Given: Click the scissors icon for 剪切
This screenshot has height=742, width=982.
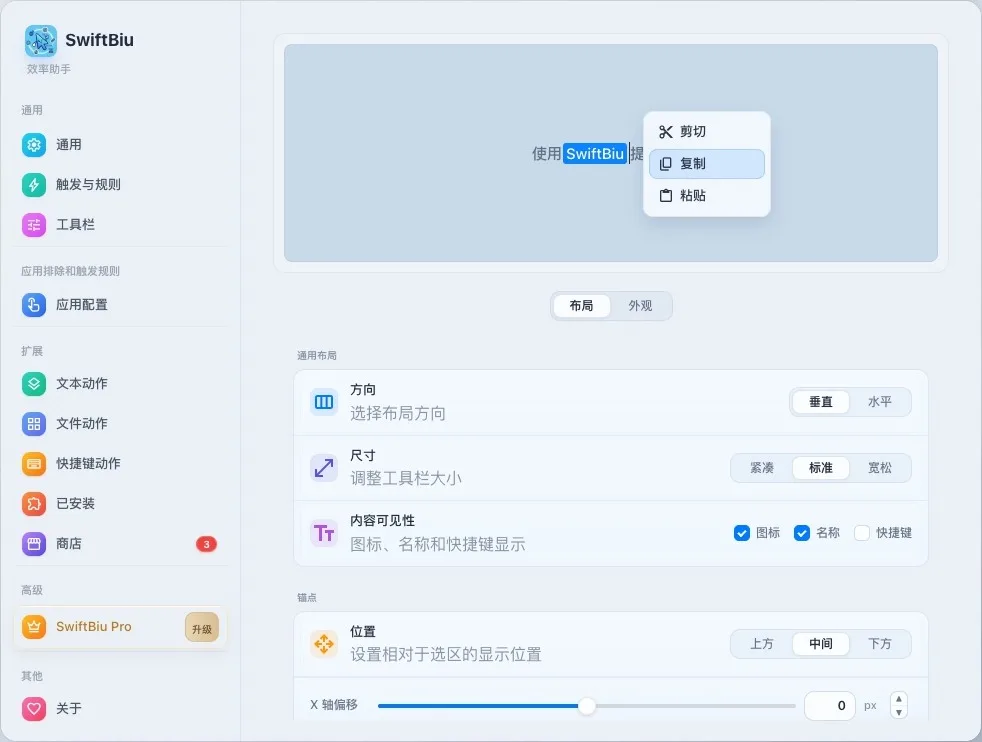Looking at the screenshot, I should (665, 131).
